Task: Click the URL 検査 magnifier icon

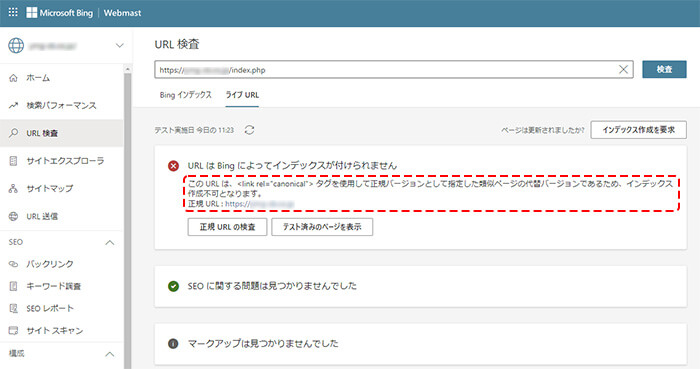Action: point(13,133)
